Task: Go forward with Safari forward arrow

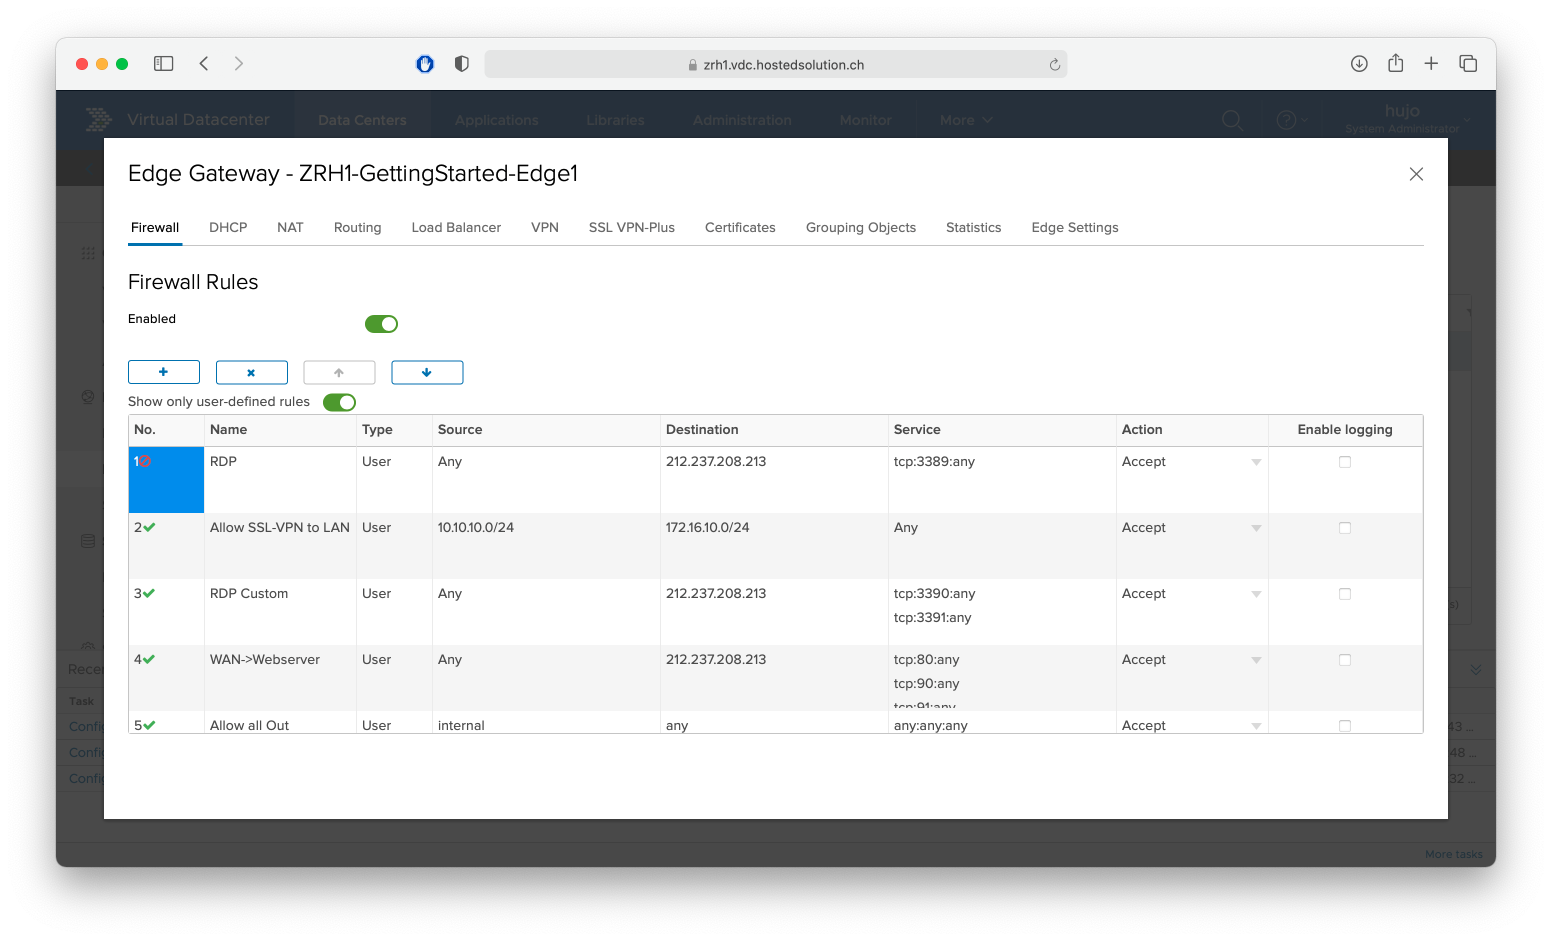Action: 238,64
